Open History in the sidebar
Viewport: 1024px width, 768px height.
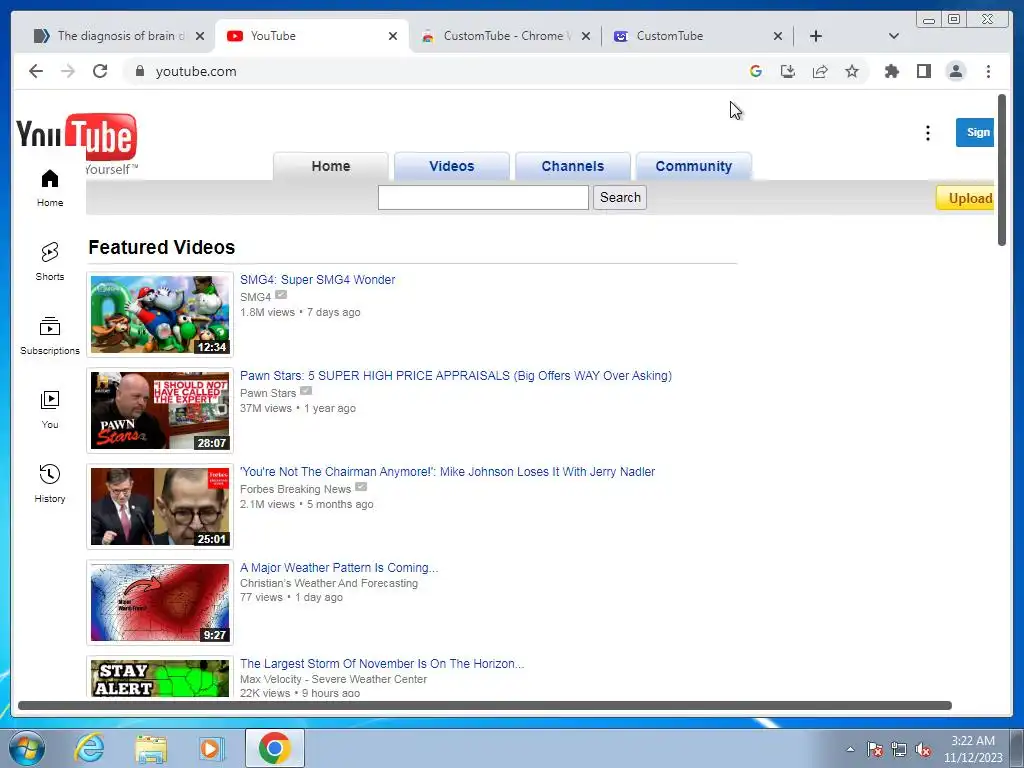tap(50, 483)
